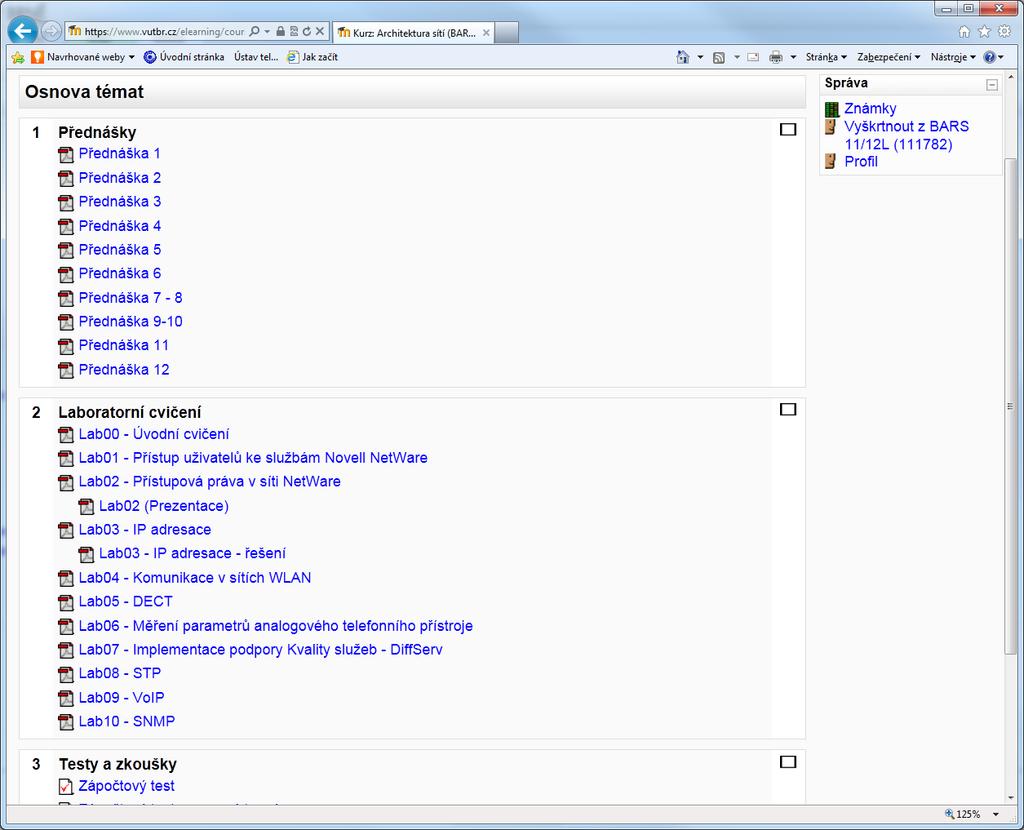
Task: Click quiz icon beside Zápočtový test
Action: (x=66, y=787)
